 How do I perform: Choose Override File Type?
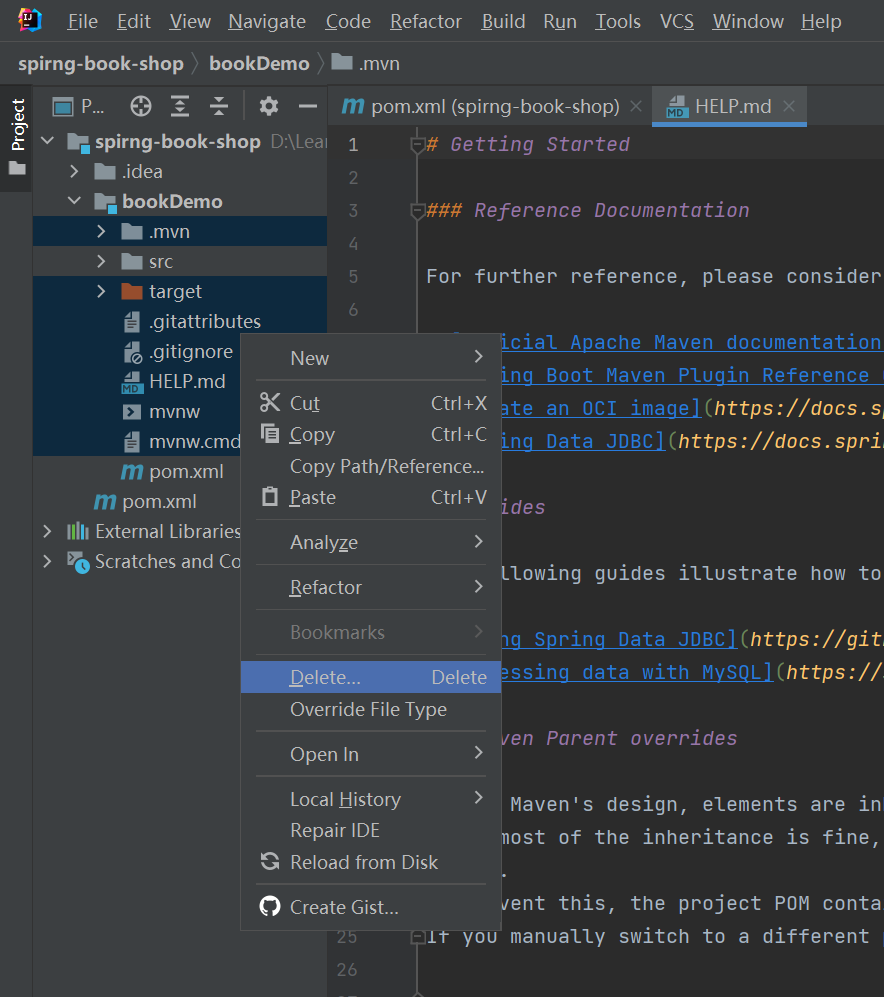(x=371, y=709)
